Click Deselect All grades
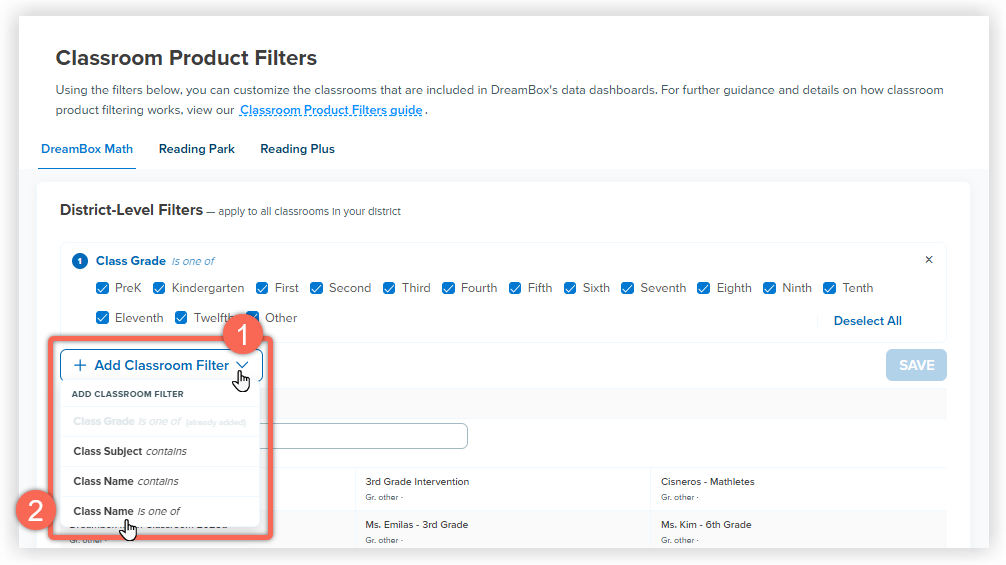This screenshot has width=1006, height=565. click(x=867, y=321)
